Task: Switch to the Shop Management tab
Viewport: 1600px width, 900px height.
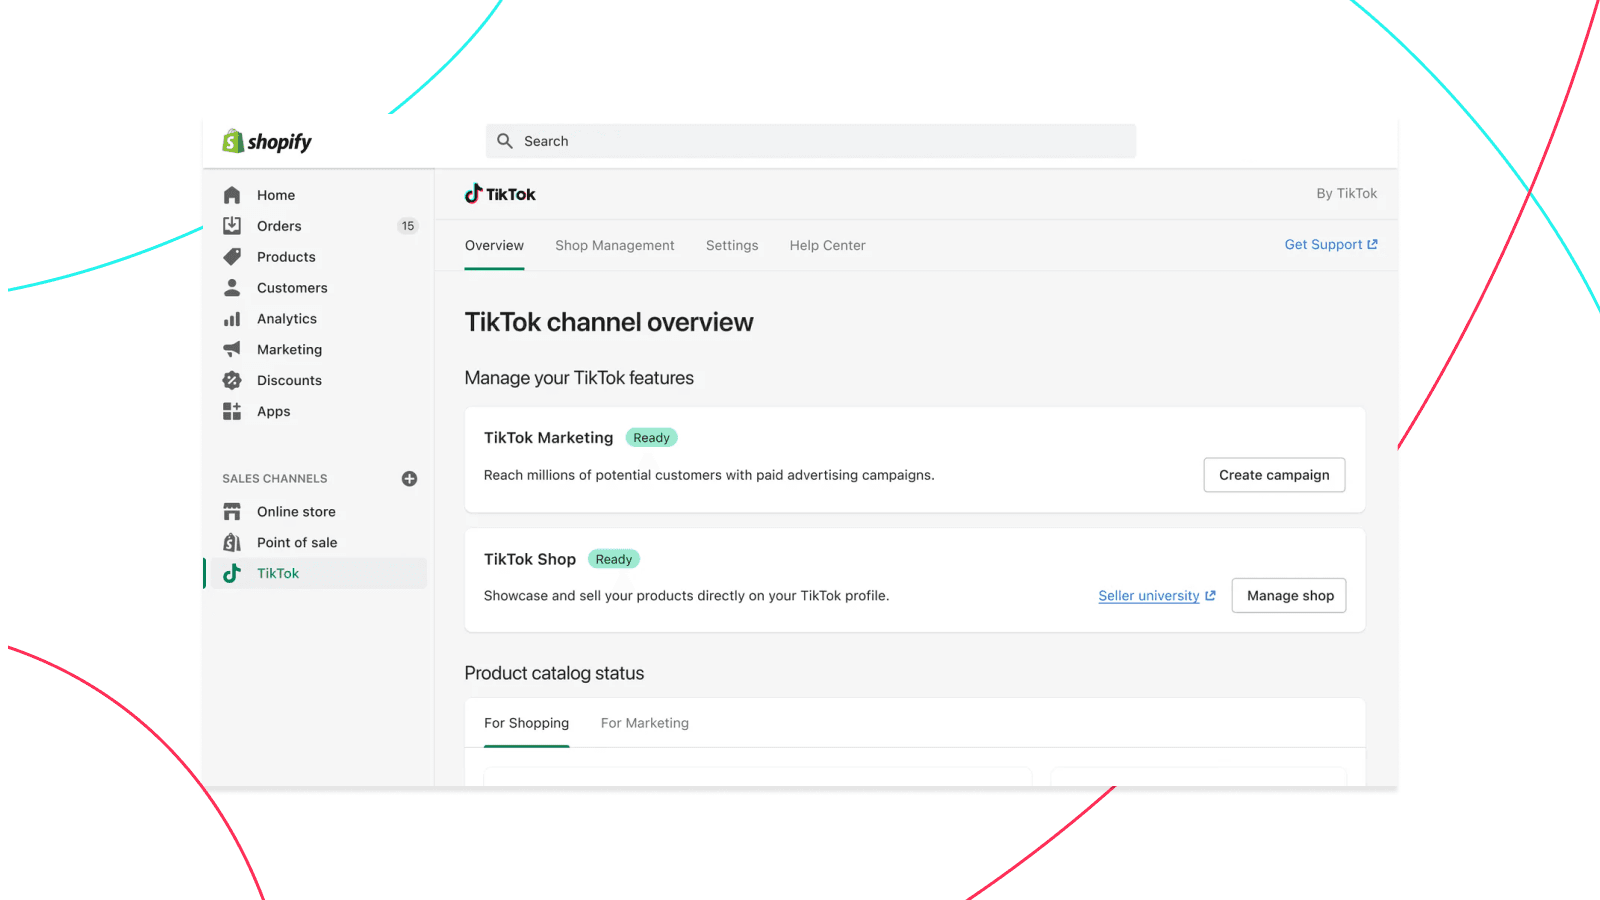Action: pyautogui.click(x=614, y=246)
